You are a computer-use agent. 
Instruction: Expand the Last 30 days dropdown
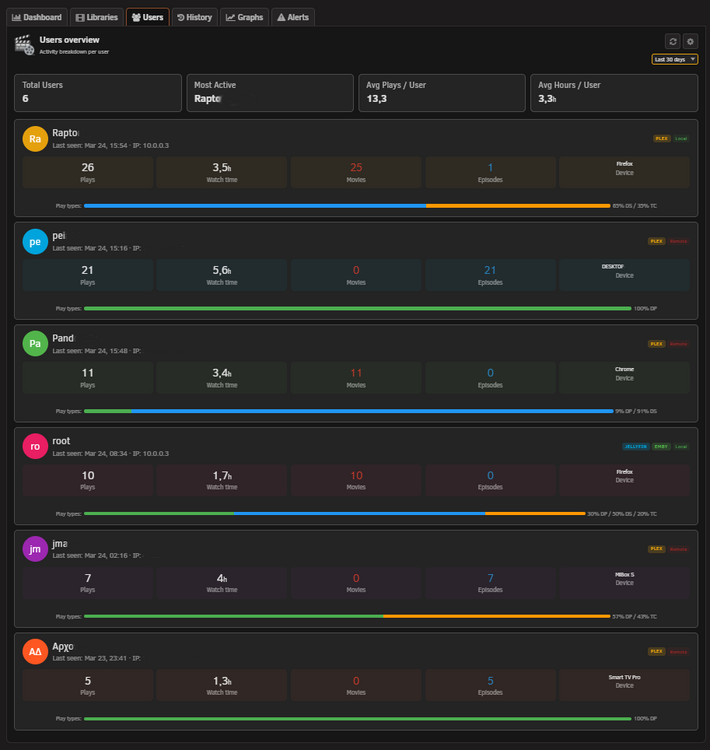point(675,59)
